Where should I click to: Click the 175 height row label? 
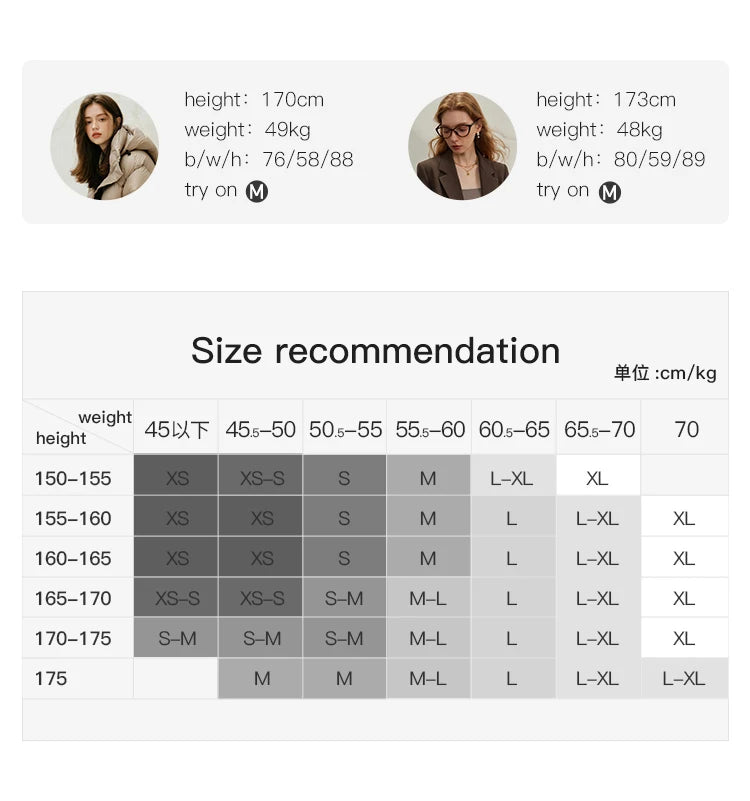(x=51, y=678)
